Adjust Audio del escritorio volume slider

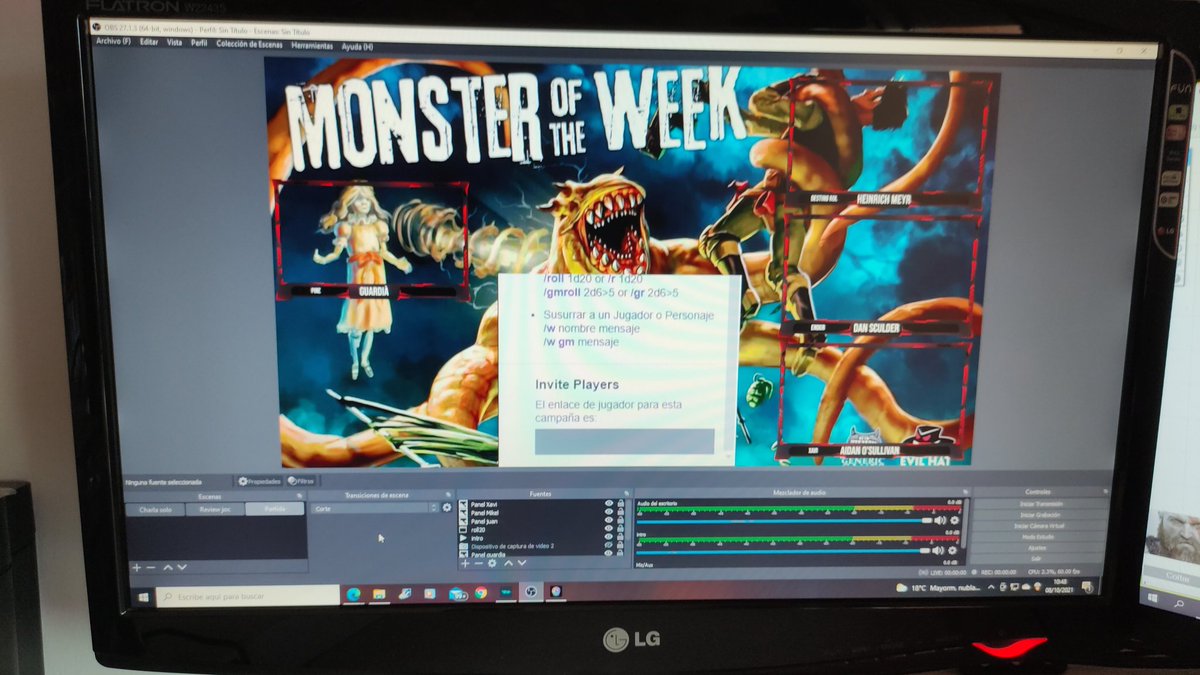(x=784, y=520)
